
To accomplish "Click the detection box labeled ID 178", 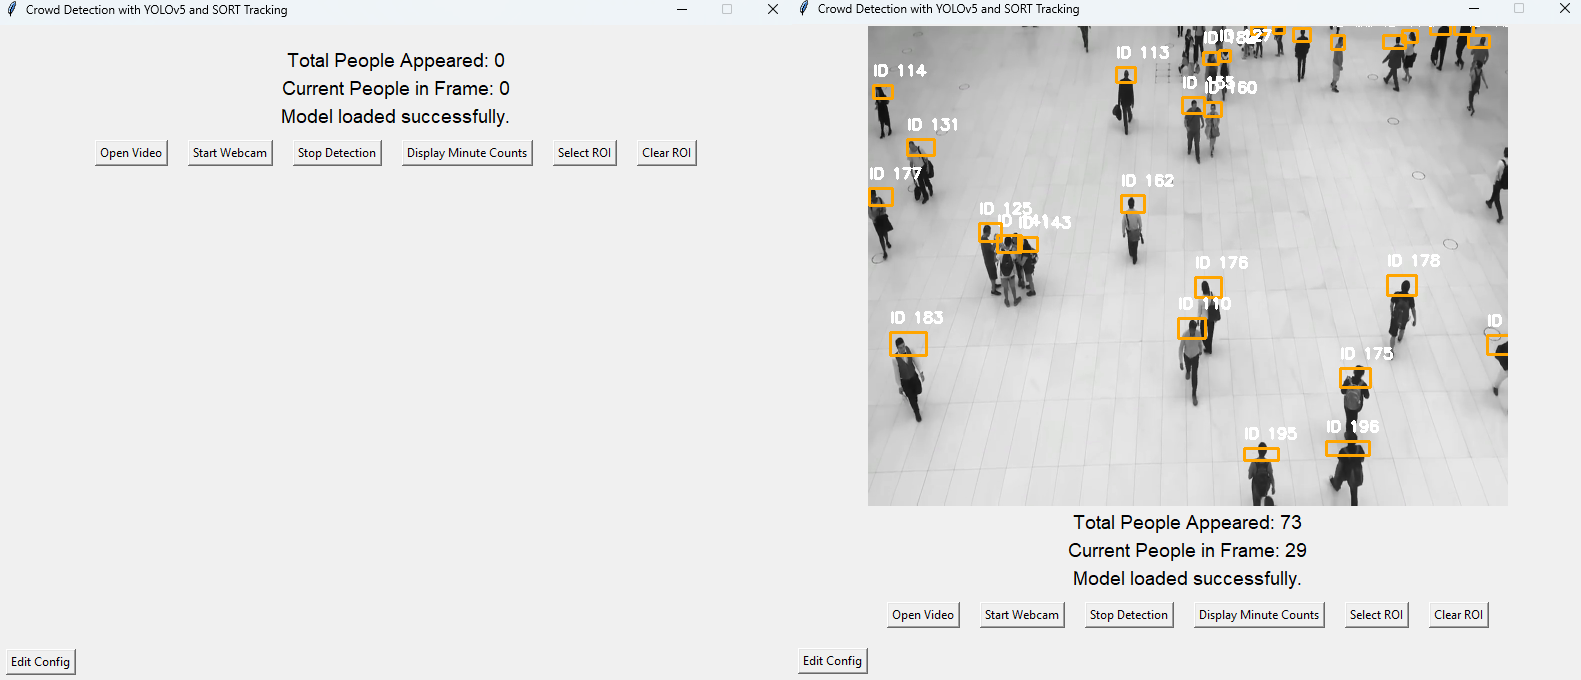I will (1401, 286).
